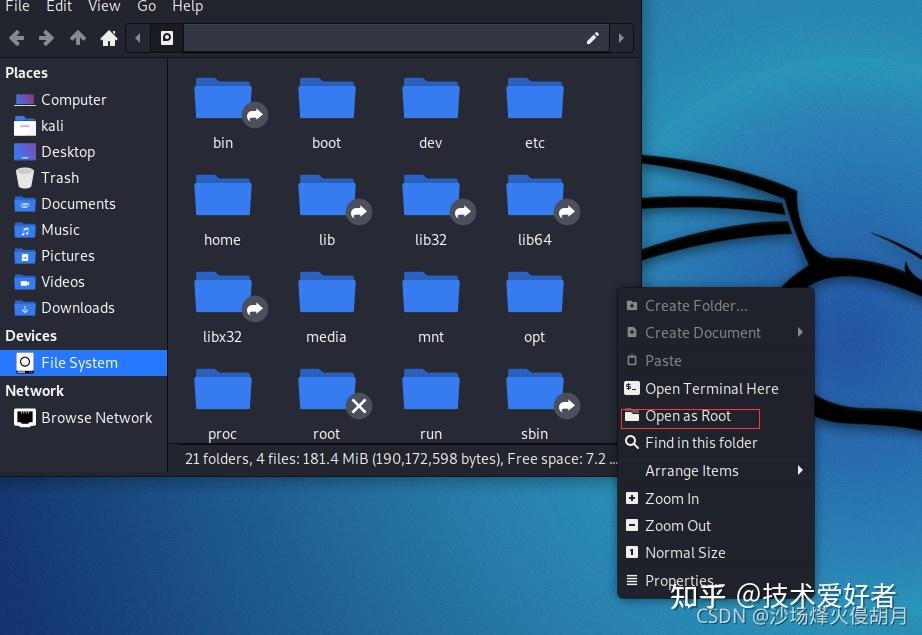Image resolution: width=922 pixels, height=635 pixels.
Task: Open the dev folder
Action: coord(430,113)
